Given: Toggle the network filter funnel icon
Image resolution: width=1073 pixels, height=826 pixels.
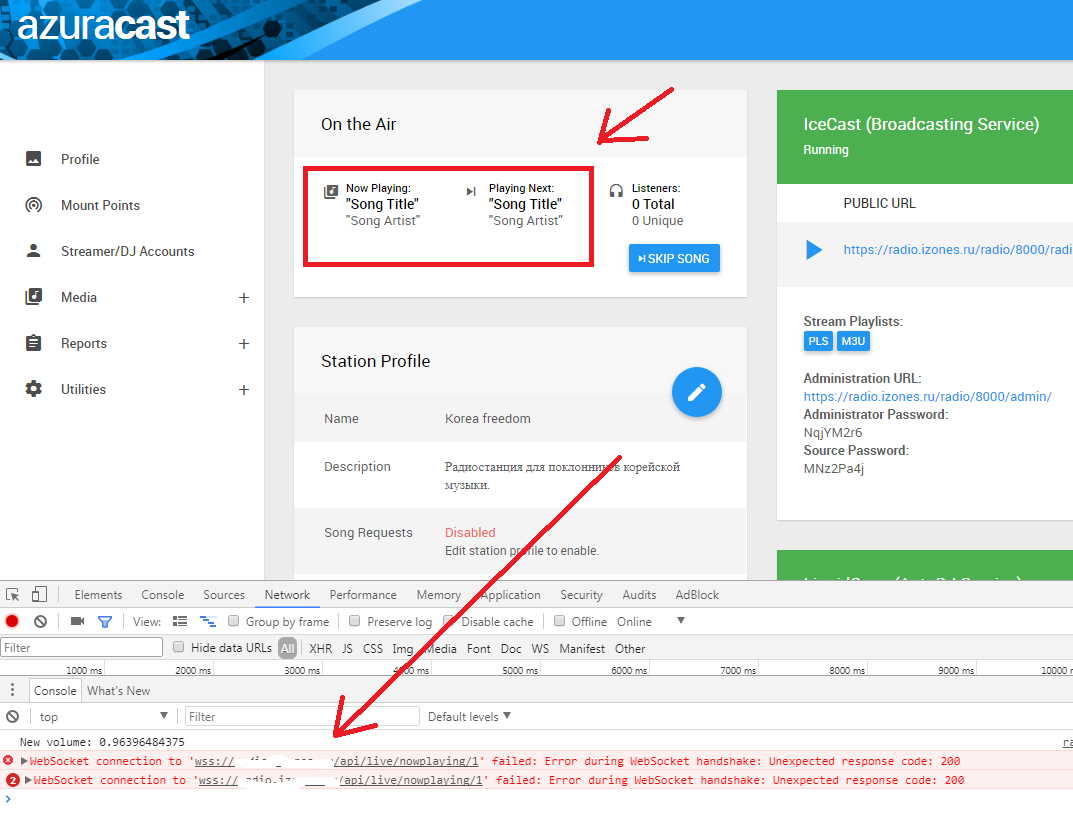Looking at the screenshot, I should click(x=105, y=621).
